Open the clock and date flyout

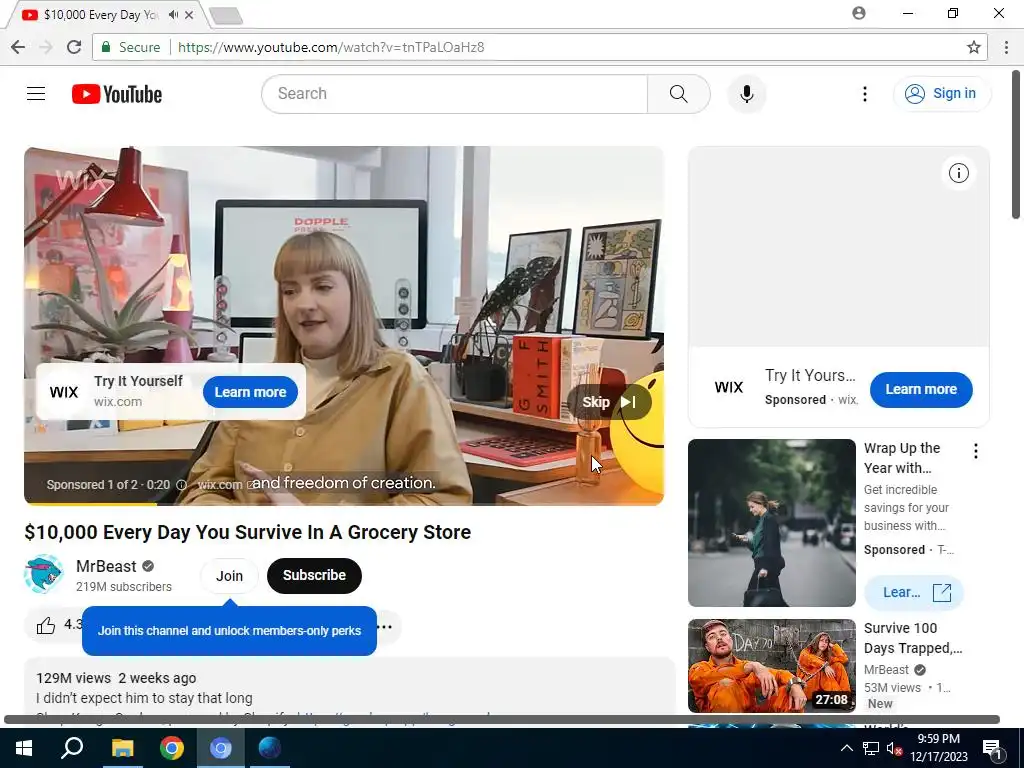tap(938, 748)
